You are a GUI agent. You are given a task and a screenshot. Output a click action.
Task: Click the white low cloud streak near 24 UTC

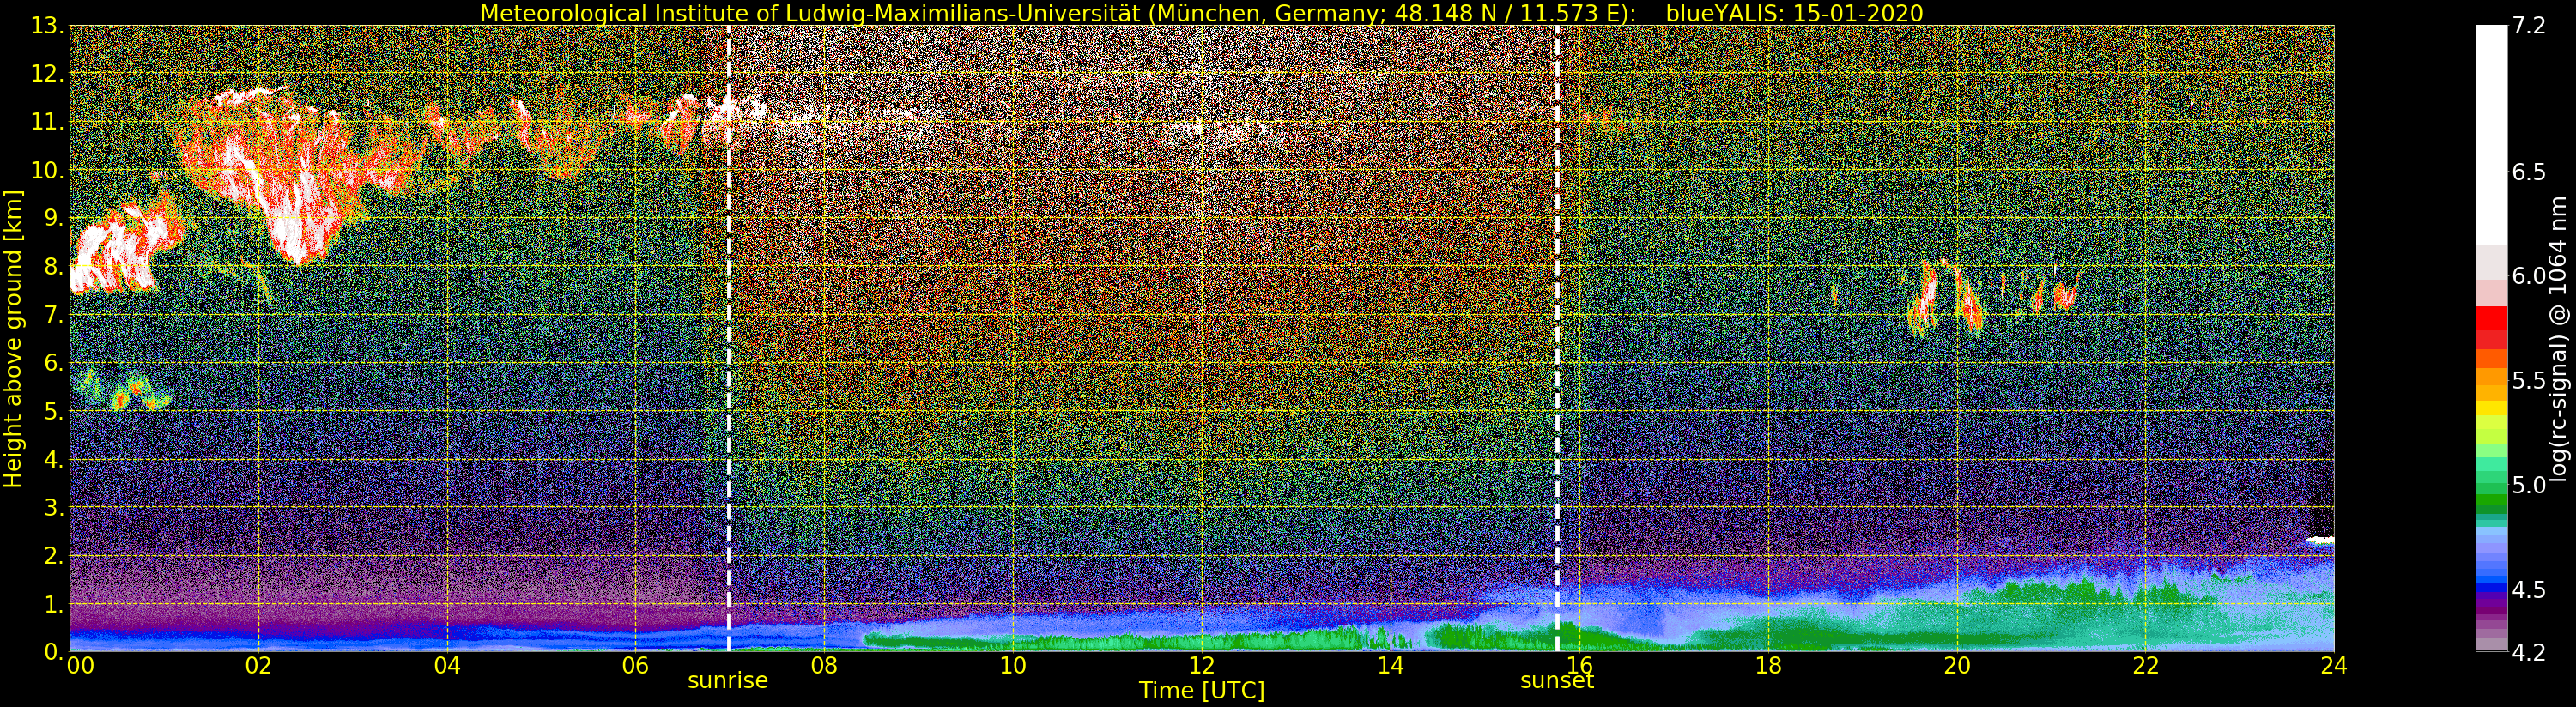2320,541
